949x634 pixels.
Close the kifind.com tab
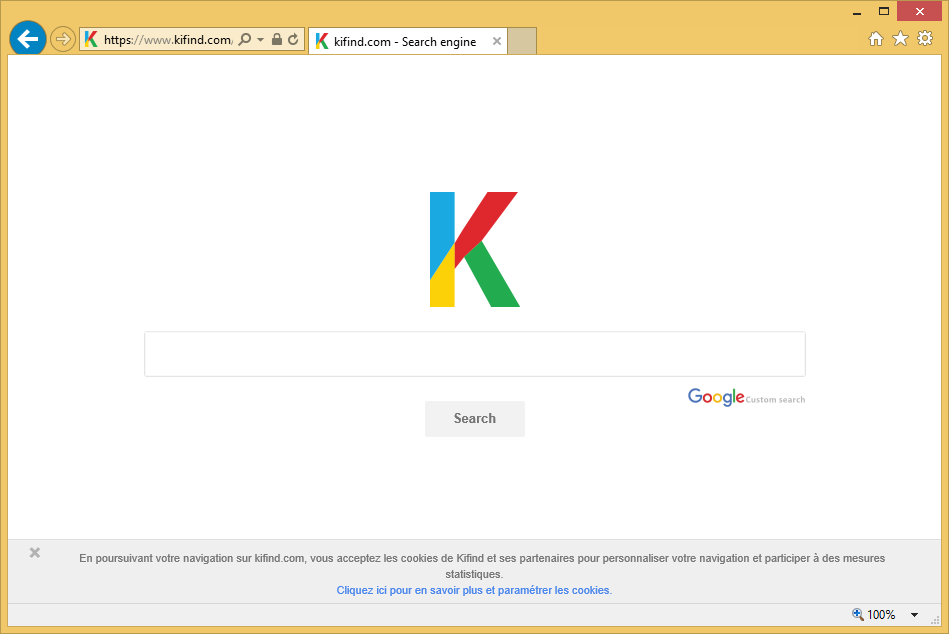pos(497,41)
